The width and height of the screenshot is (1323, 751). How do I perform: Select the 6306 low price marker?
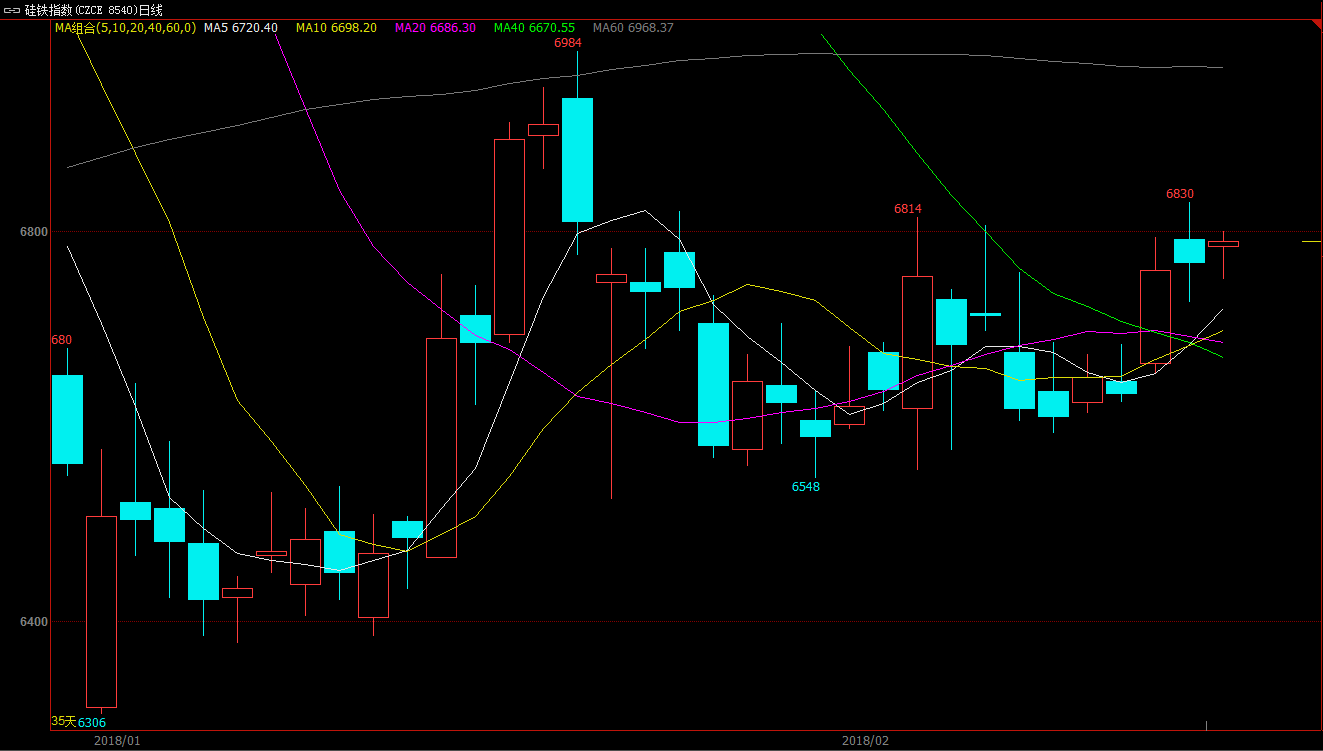92,722
